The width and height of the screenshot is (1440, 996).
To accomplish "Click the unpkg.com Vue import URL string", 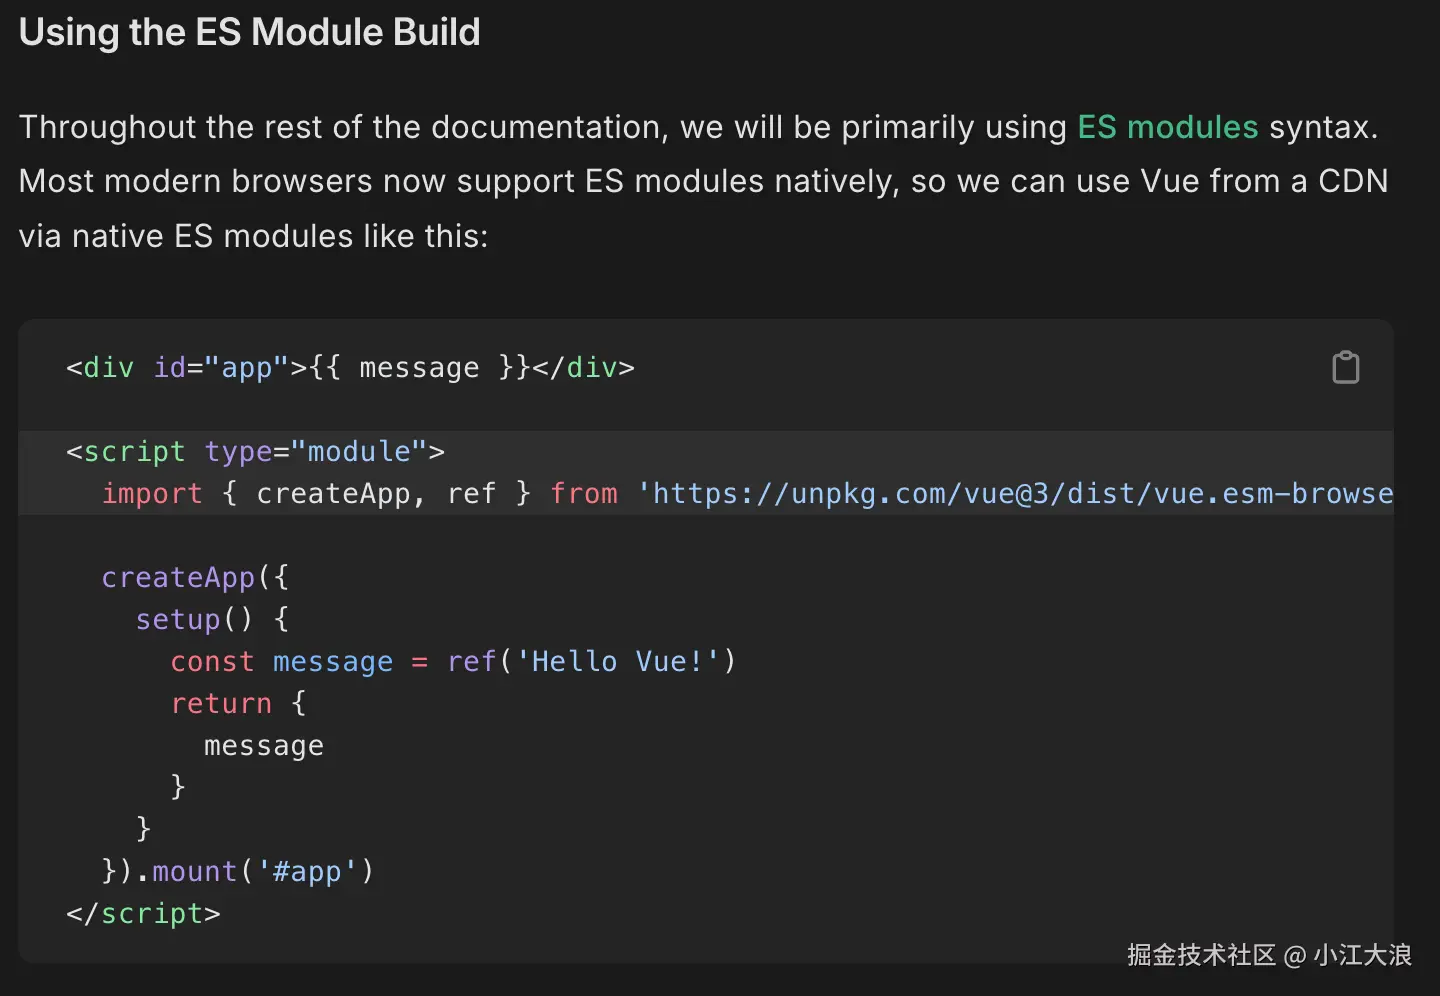I will pyautogui.click(x=1015, y=493).
